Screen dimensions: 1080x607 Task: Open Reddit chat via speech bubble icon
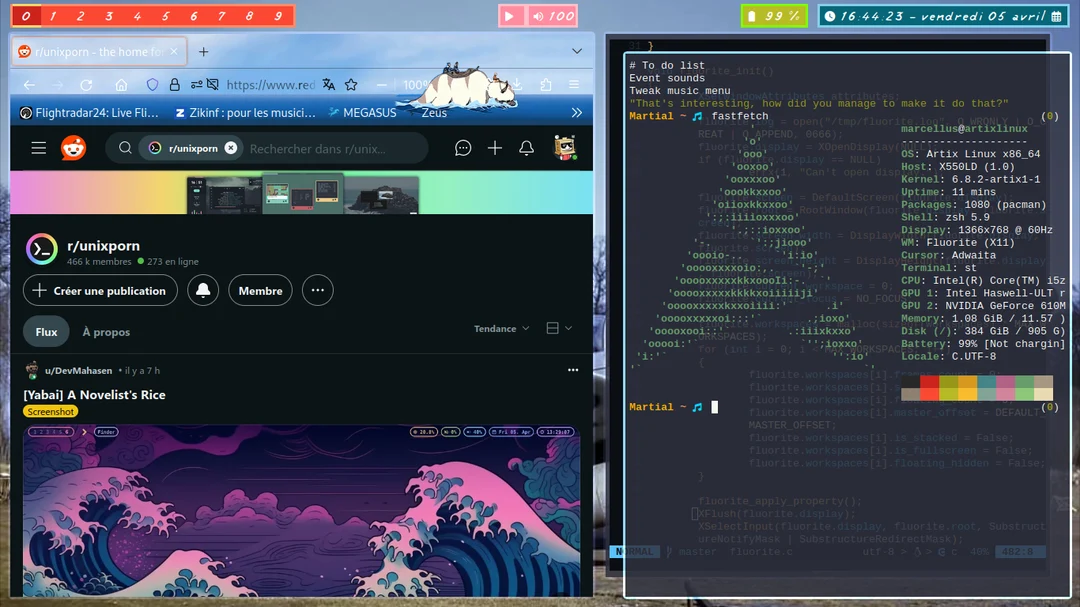coord(462,147)
